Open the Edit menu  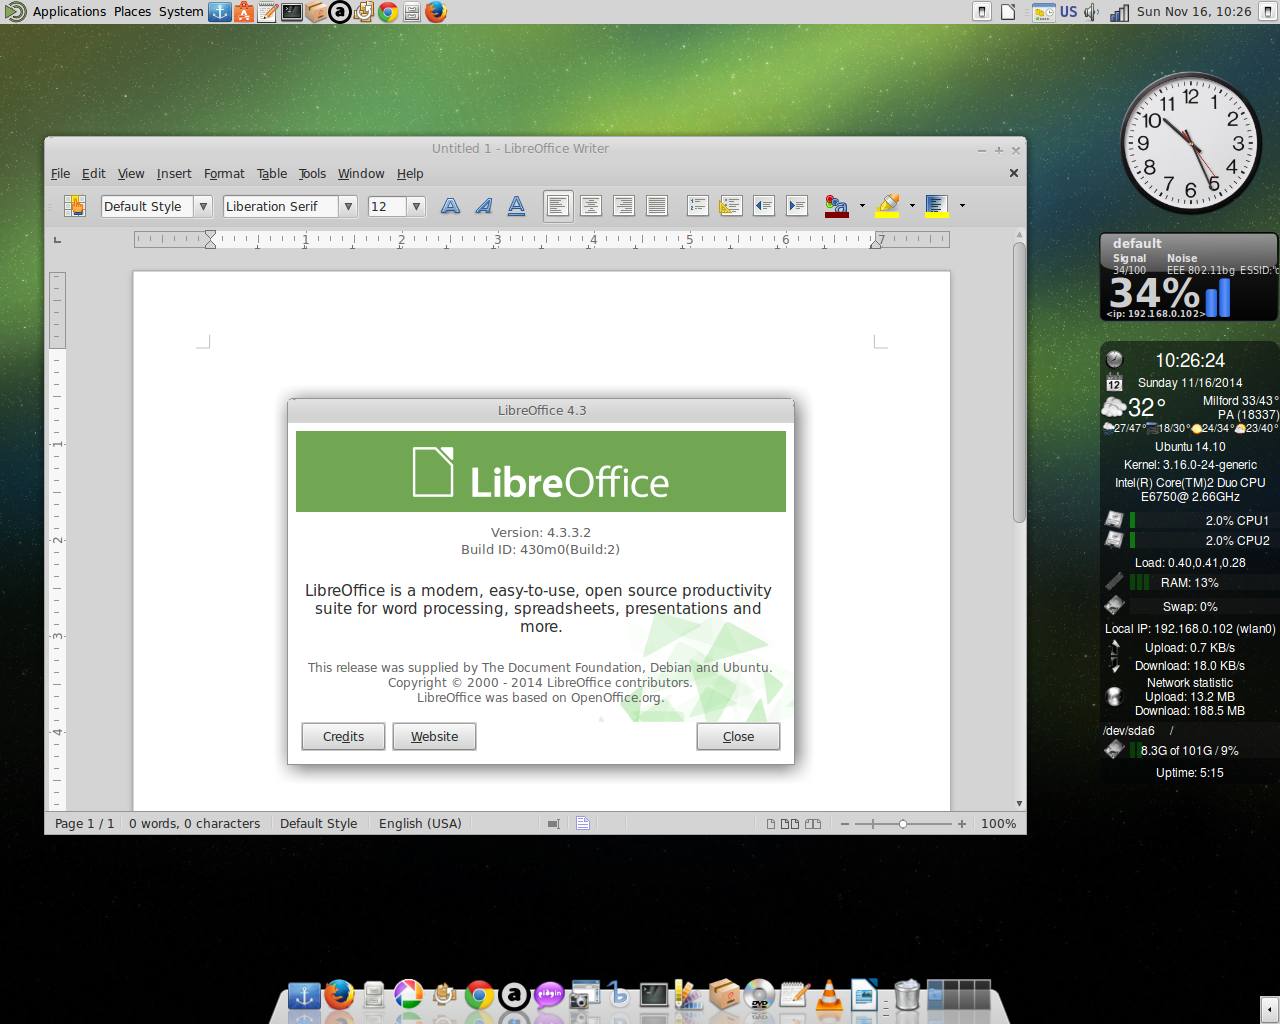tap(93, 174)
